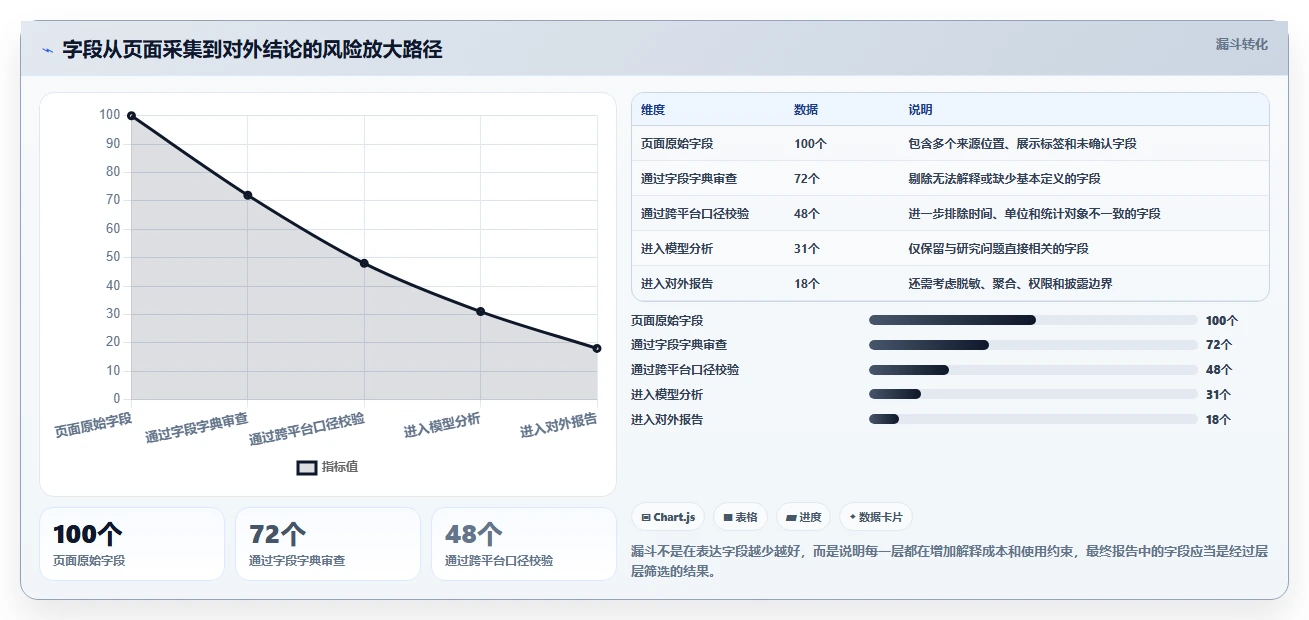Click the lightning icon beside the title

click(x=47, y=50)
